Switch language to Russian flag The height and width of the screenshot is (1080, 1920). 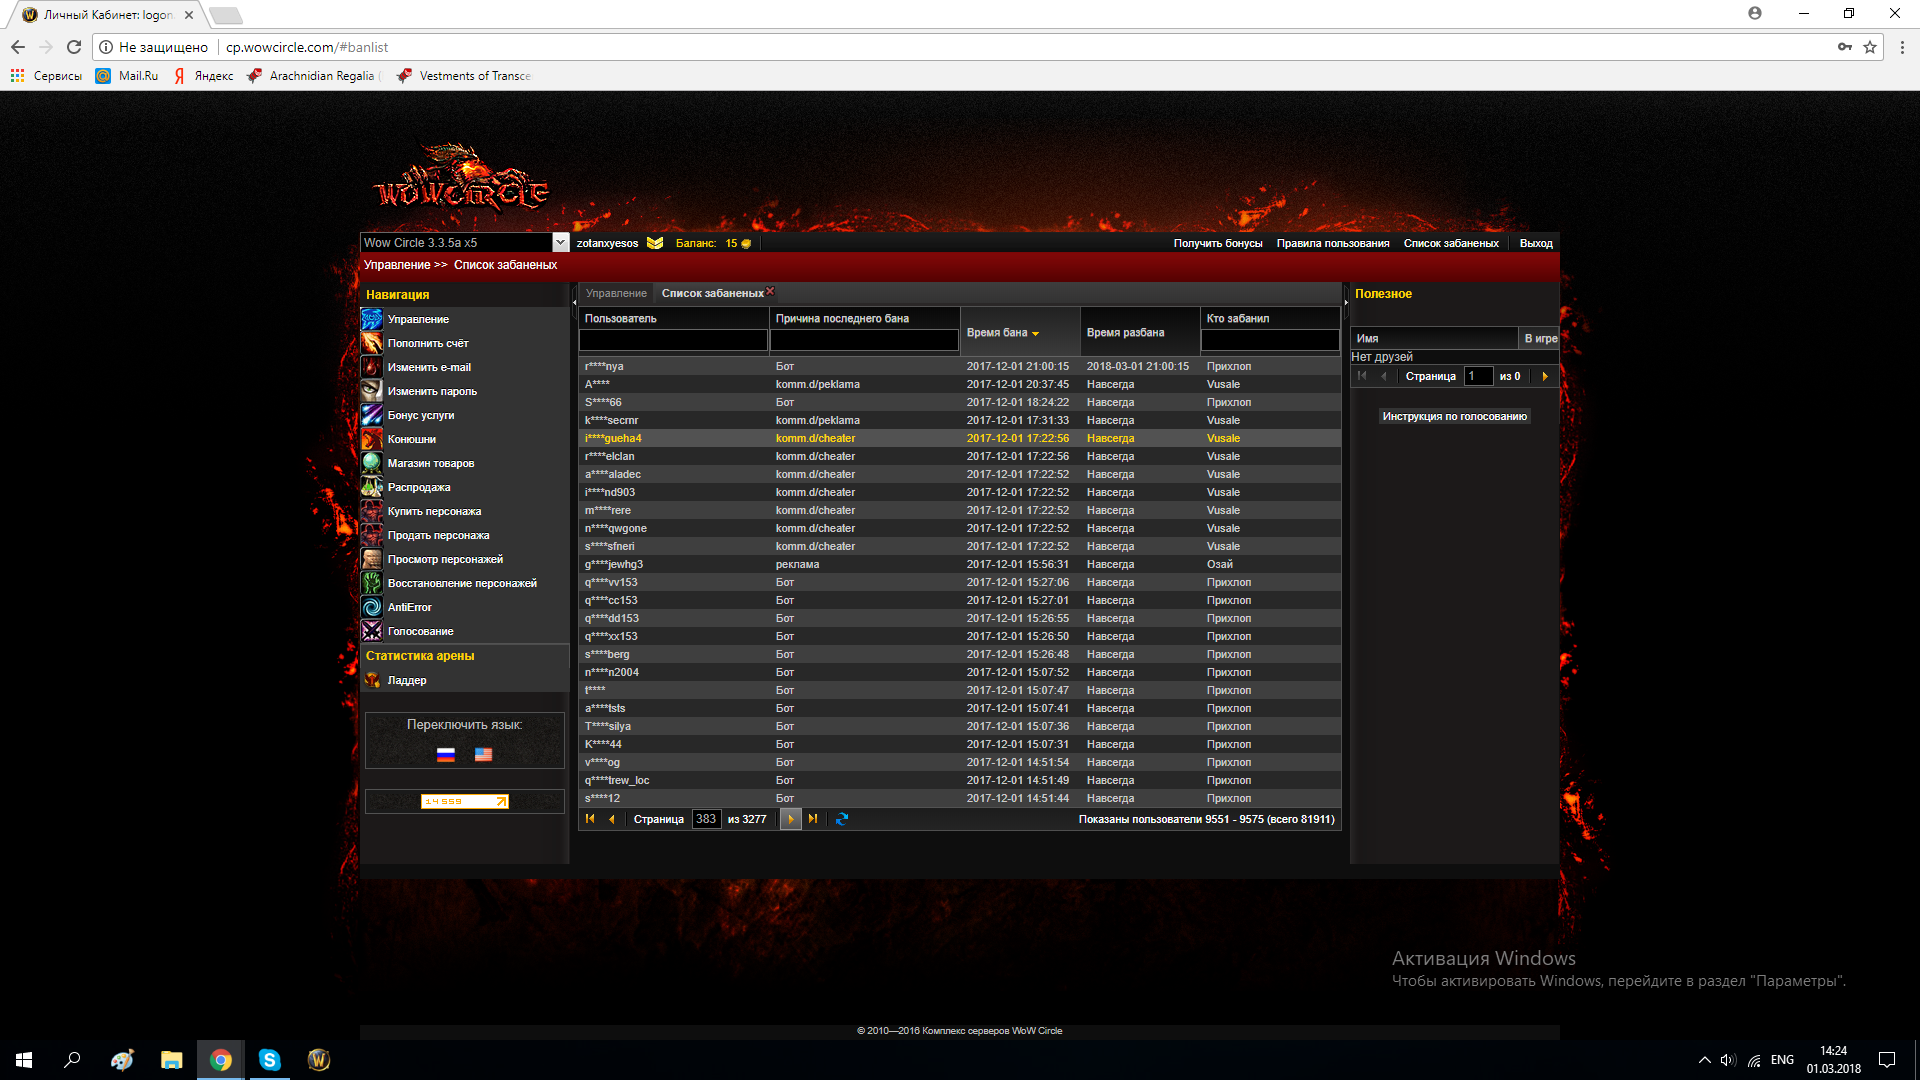(446, 755)
